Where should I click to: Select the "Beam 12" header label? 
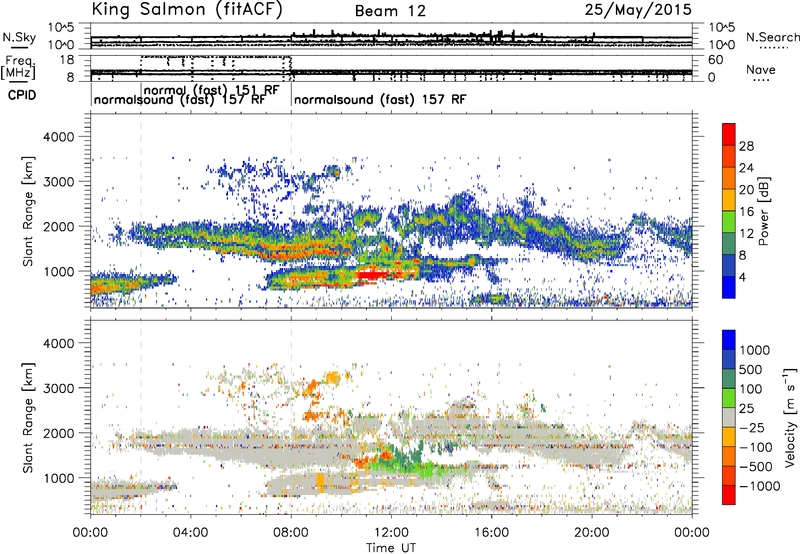pos(390,11)
